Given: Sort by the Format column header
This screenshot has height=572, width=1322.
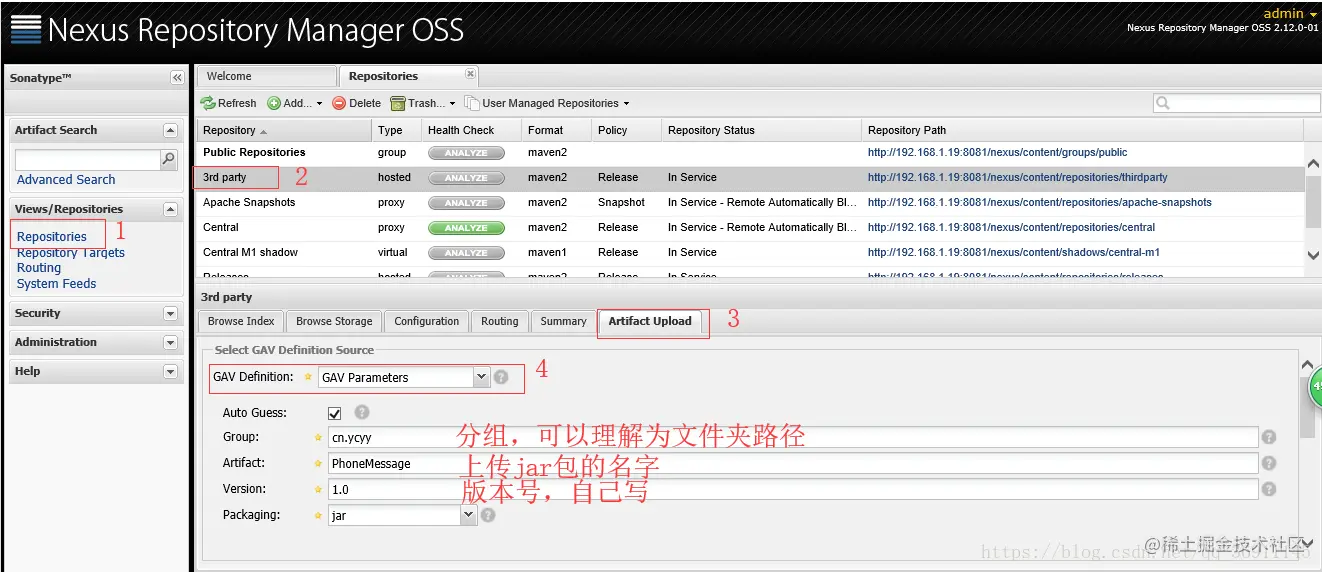Looking at the screenshot, I should coord(557,130).
